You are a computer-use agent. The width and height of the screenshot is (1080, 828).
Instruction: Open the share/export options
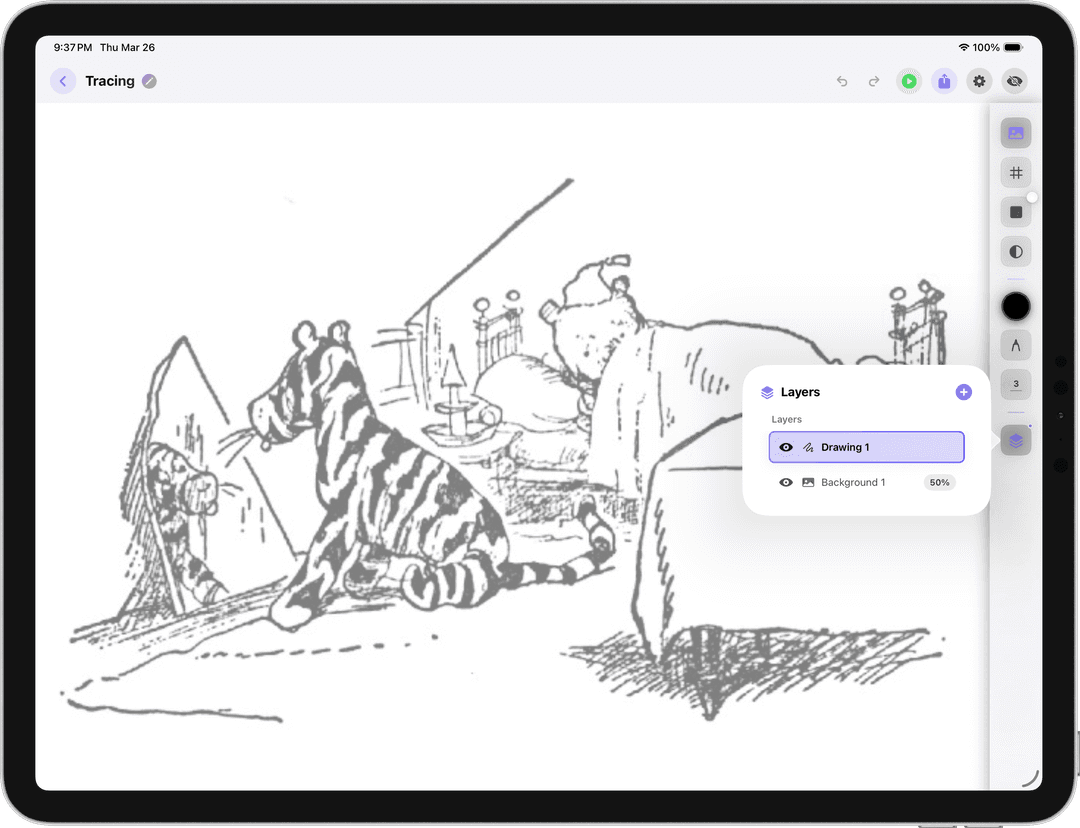pyautogui.click(x=944, y=81)
